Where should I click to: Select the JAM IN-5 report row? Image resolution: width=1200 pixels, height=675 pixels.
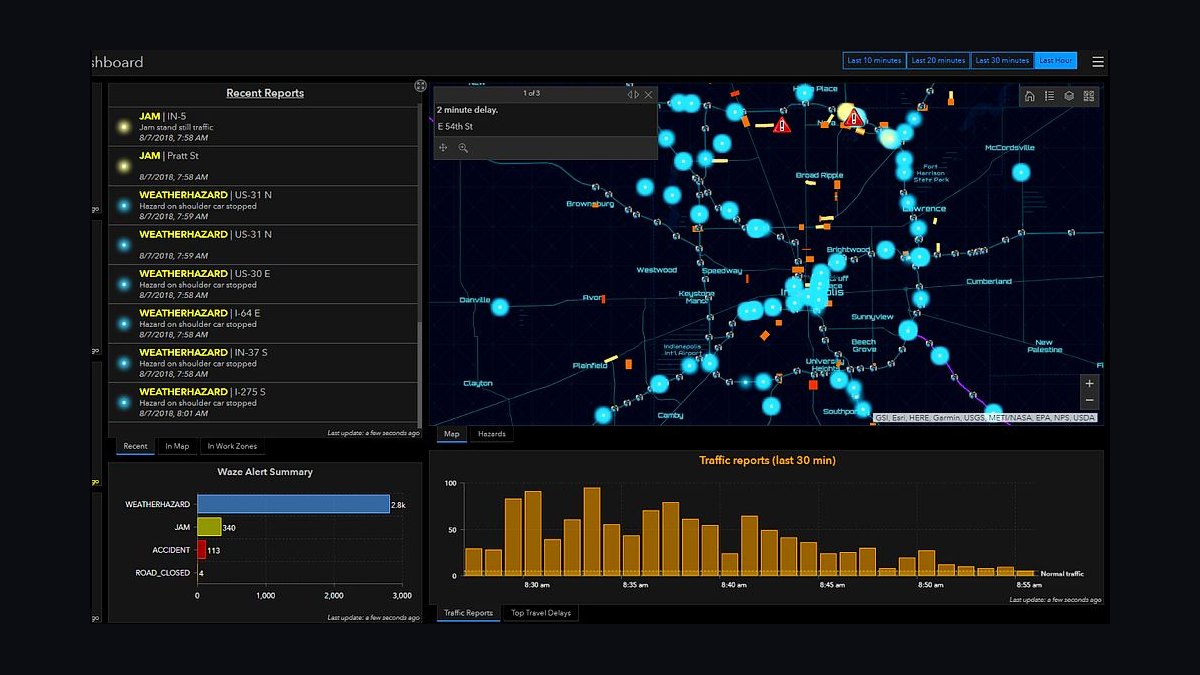(265, 127)
